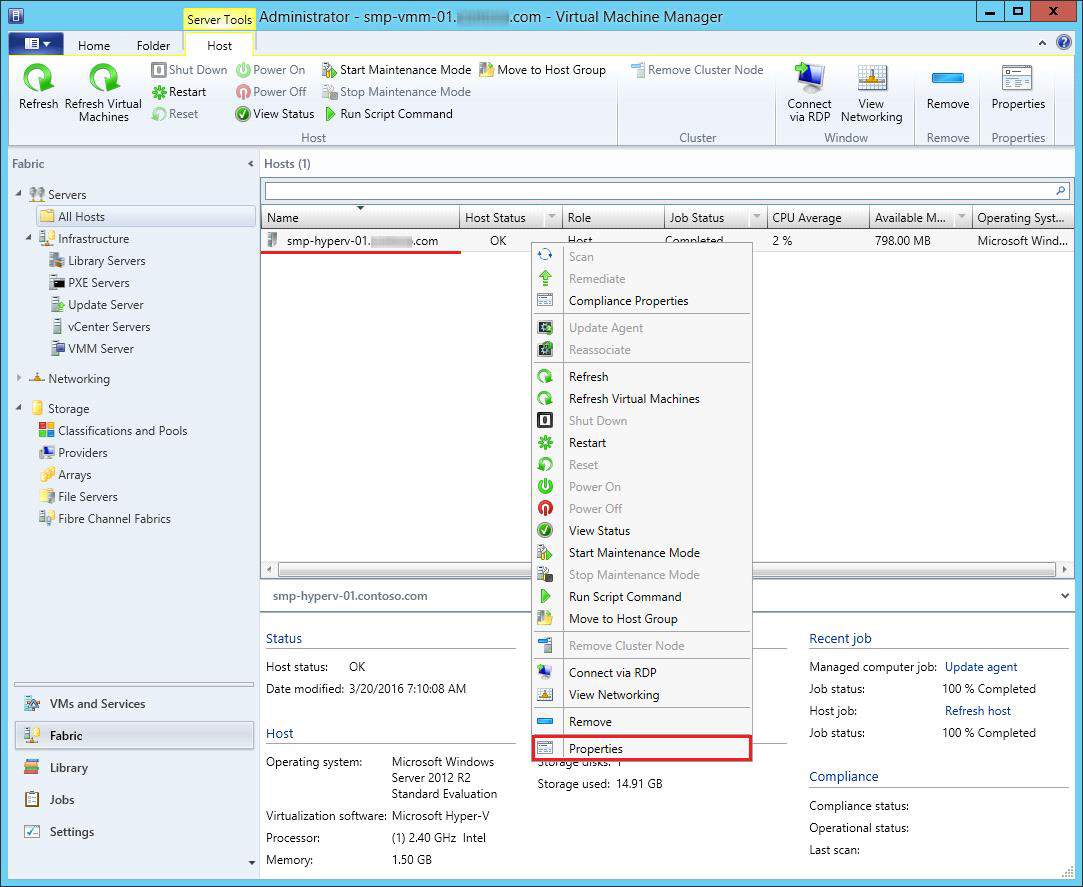Collapse the Servers tree node

[19, 194]
